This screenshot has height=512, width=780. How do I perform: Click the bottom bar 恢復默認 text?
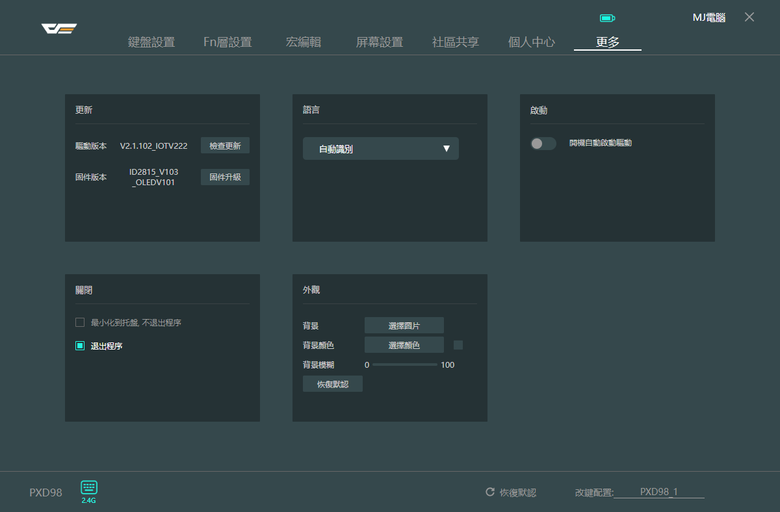518,492
